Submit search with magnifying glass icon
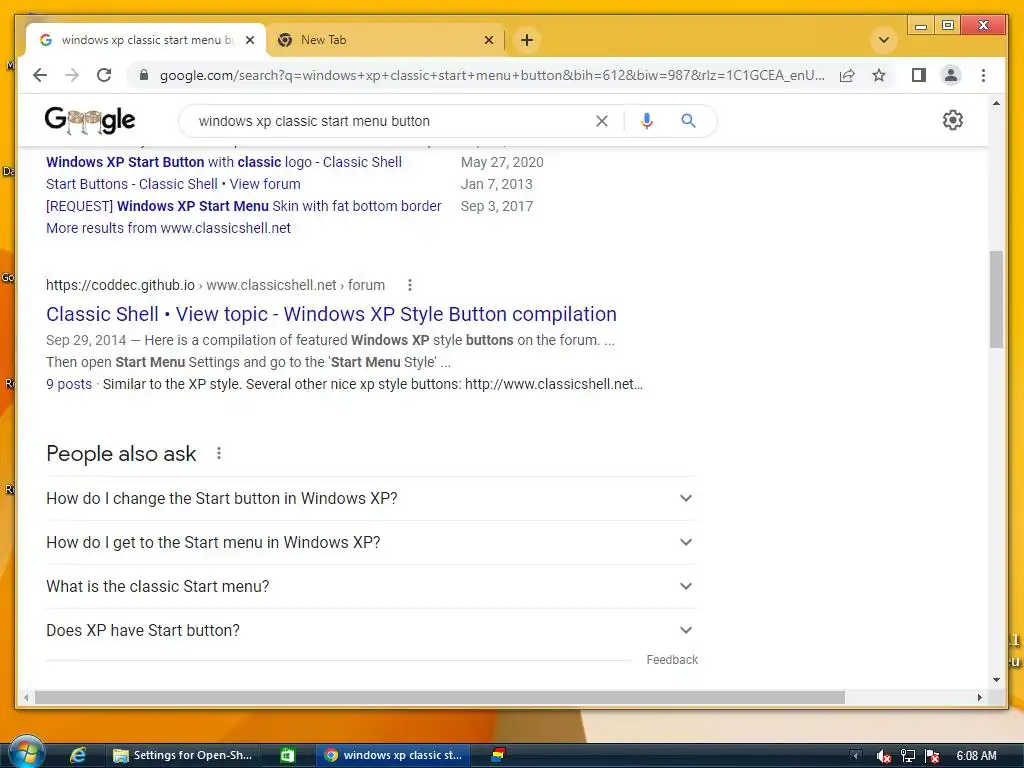The image size is (1024, 768). (x=688, y=121)
